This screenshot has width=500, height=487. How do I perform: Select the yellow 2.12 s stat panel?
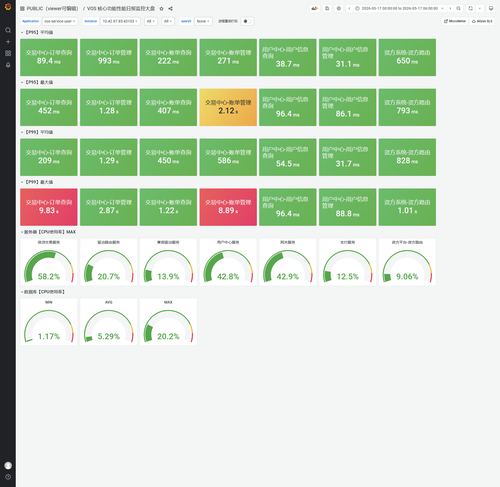228,107
